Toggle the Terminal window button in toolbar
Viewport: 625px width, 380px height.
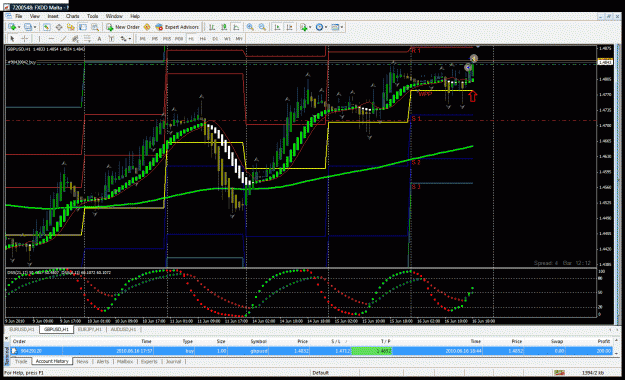pos(83,27)
